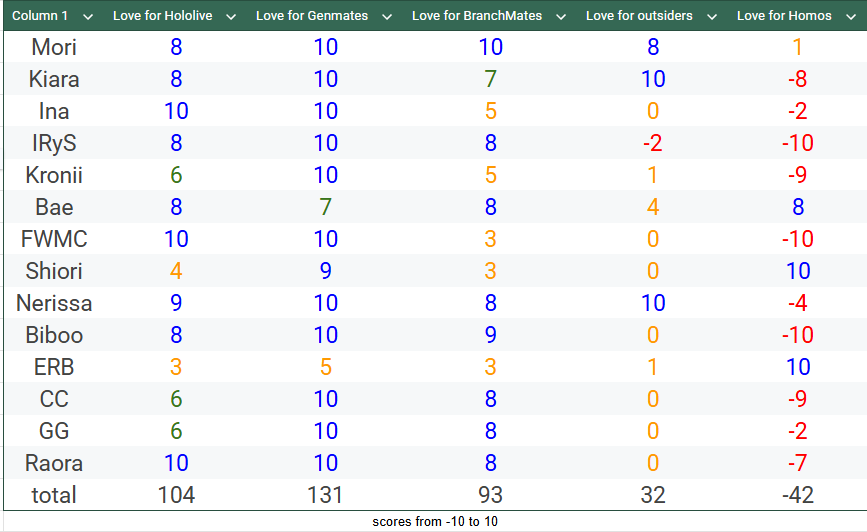Image resolution: width=867 pixels, height=532 pixels.
Task: Select the outsiders total 32 cell
Action: tap(652, 495)
